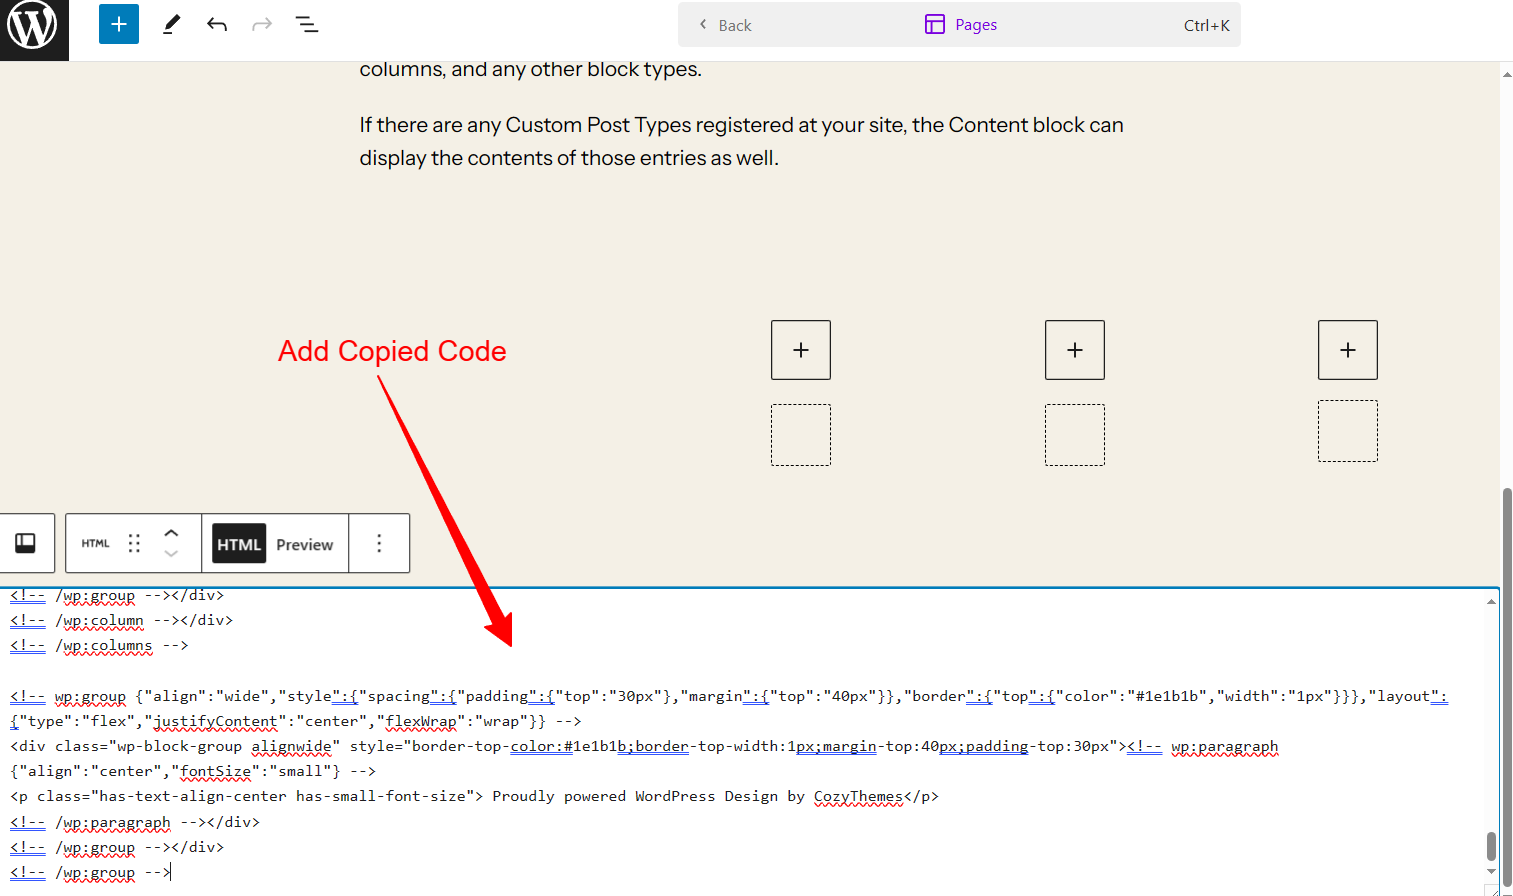The image size is (1513, 896).
Task: Click the paragraph about Custom Post Types
Action: click(x=742, y=141)
